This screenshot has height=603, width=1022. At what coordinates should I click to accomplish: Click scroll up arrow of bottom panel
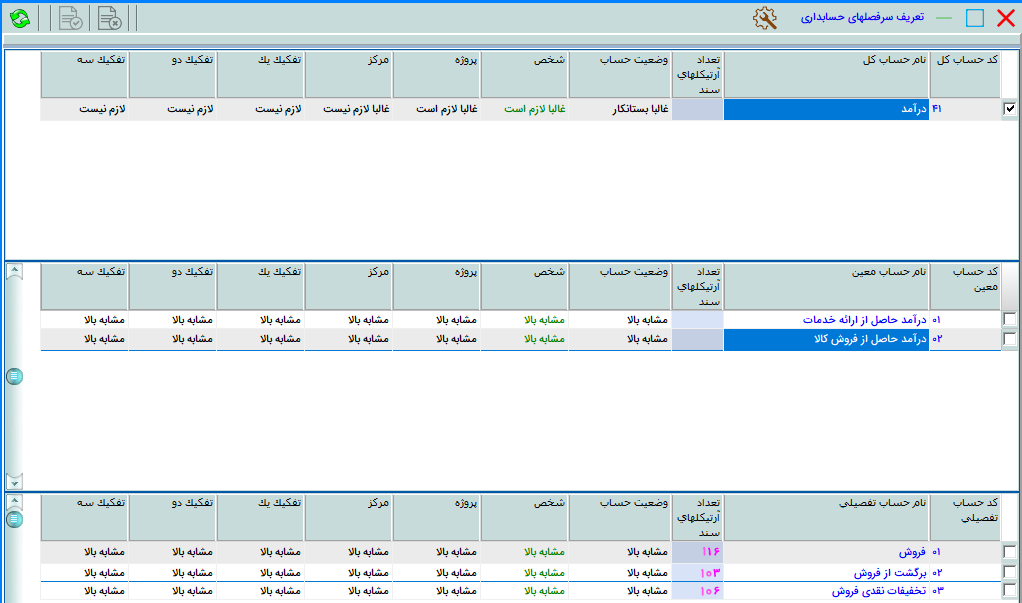pyautogui.click(x=14, y=502)
